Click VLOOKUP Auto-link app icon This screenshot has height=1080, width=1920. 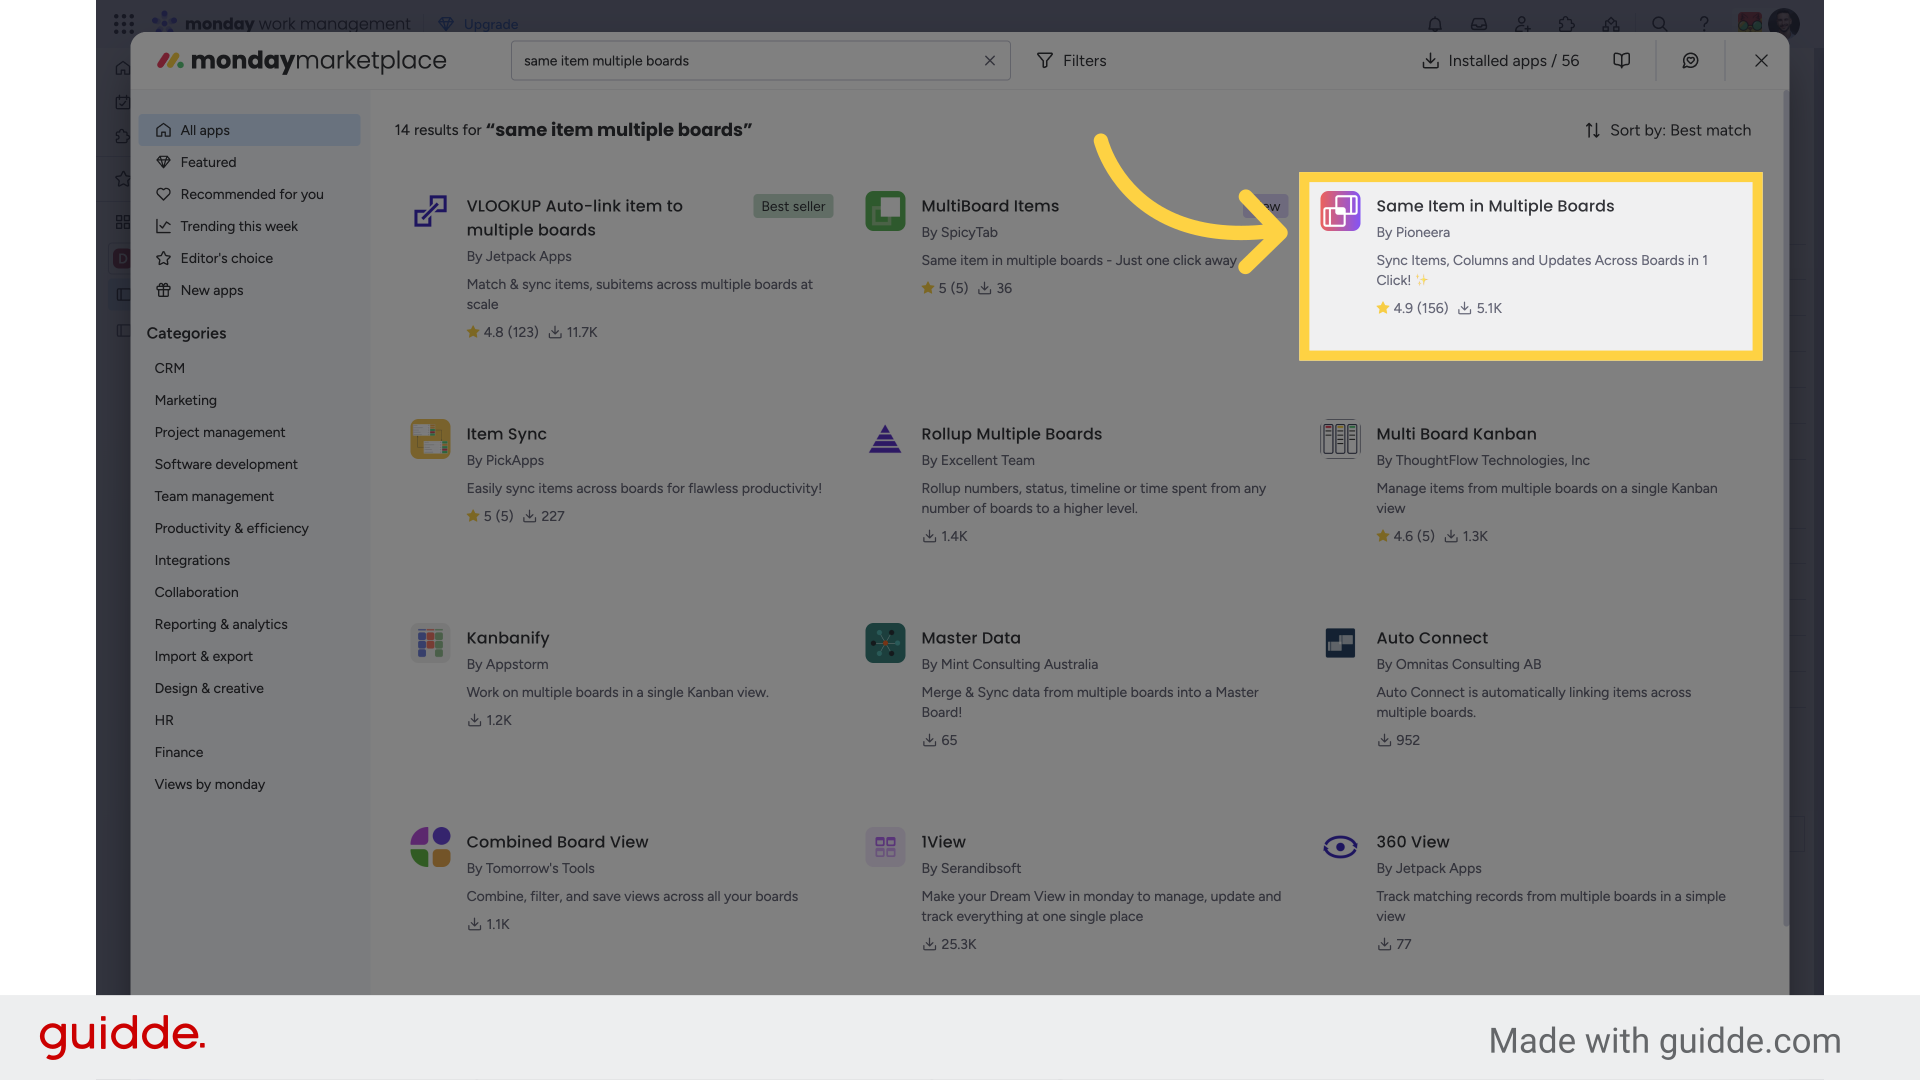(430, 211)
